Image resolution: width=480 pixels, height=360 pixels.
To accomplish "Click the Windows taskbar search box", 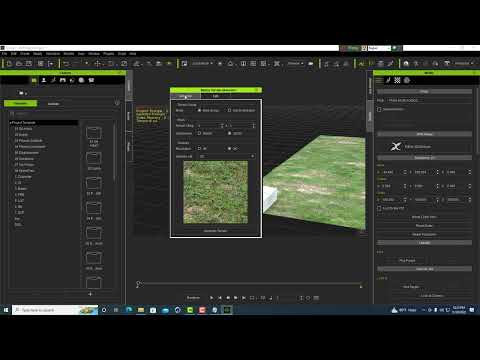I will (55, 310).
